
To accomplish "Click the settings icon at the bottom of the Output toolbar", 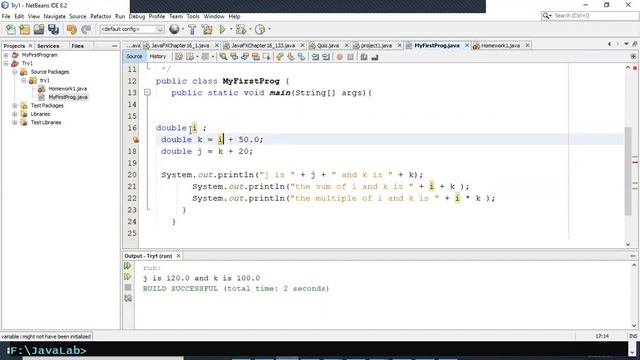I will point(128,298).
